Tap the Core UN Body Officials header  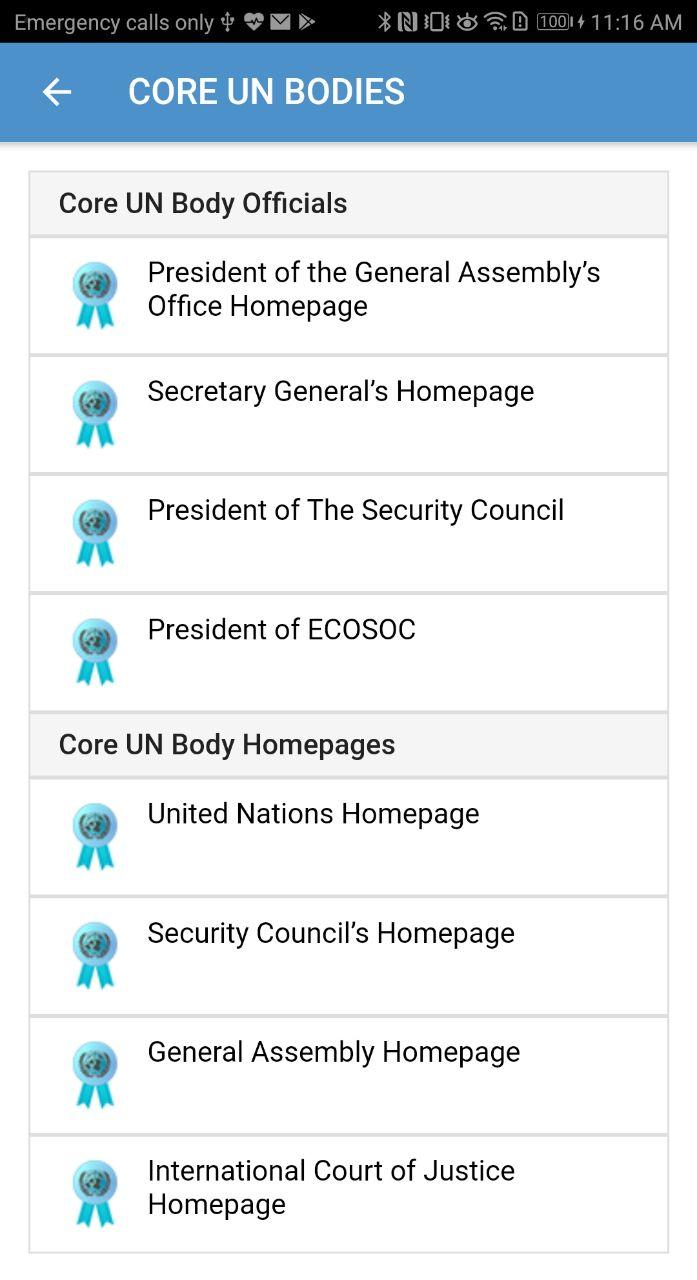coord(348,203)
